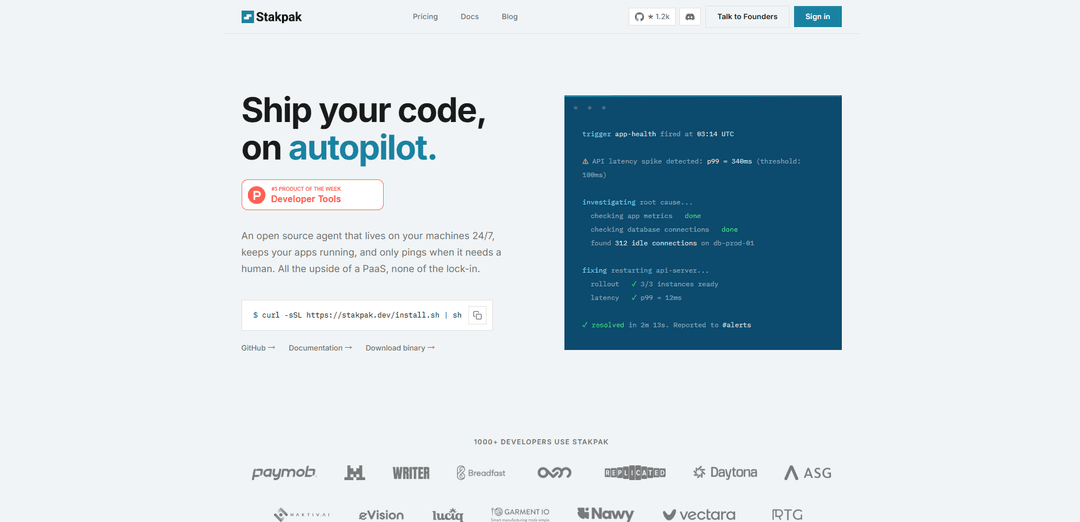Go to Docs in navigation
The height and width of the screenshot is (522, 1080).
(469, 16)
